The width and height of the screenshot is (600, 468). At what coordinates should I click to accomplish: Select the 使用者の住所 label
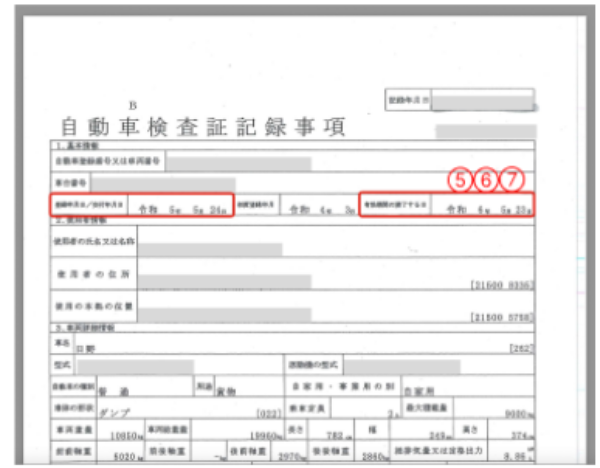click(x=94, y=274)
